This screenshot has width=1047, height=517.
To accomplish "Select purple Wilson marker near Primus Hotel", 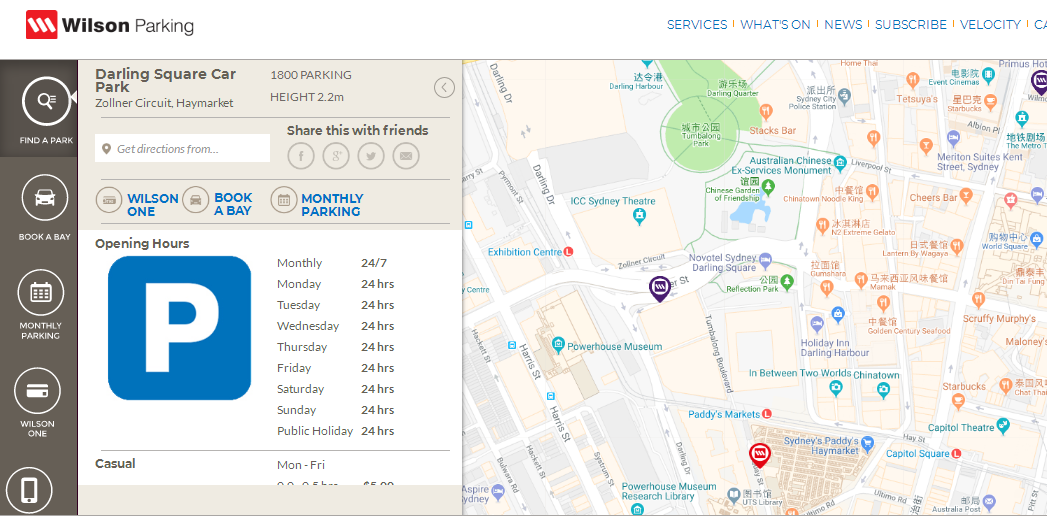I will (1039, 83).
